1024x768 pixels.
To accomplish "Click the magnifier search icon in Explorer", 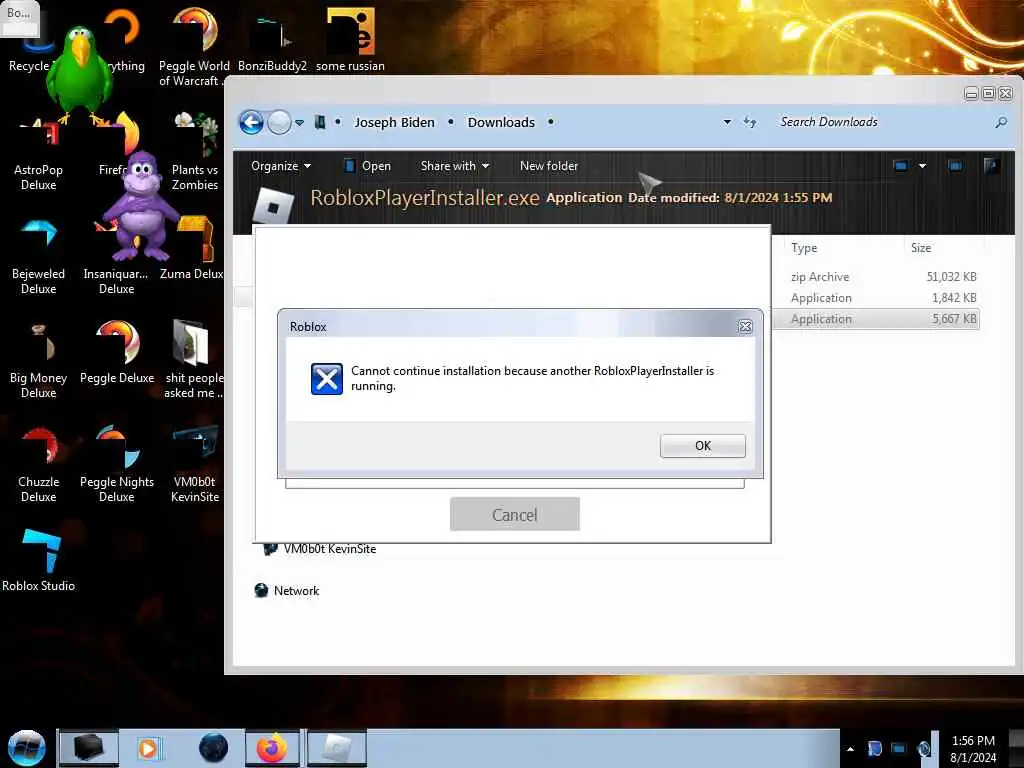I will [1000, 122].
